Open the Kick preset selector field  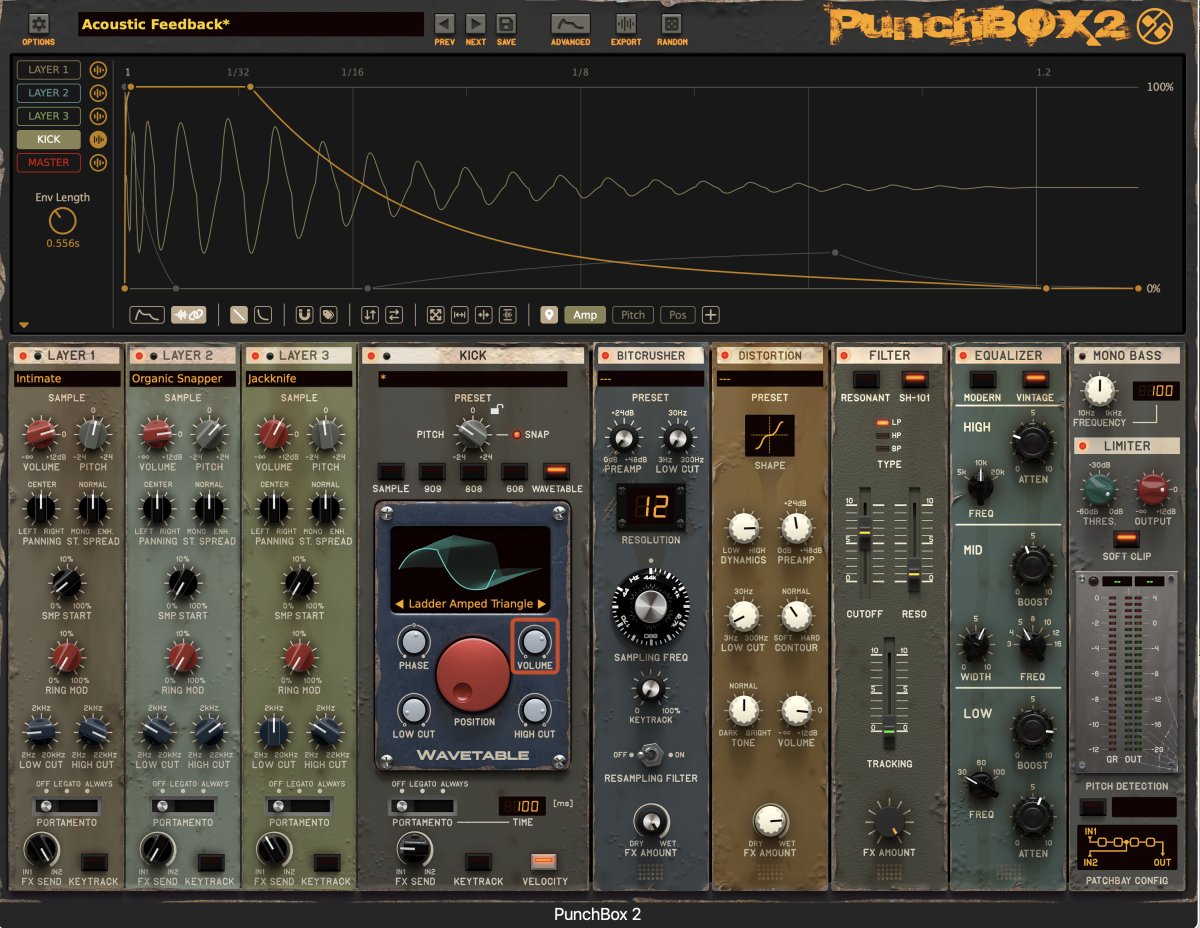472,379
